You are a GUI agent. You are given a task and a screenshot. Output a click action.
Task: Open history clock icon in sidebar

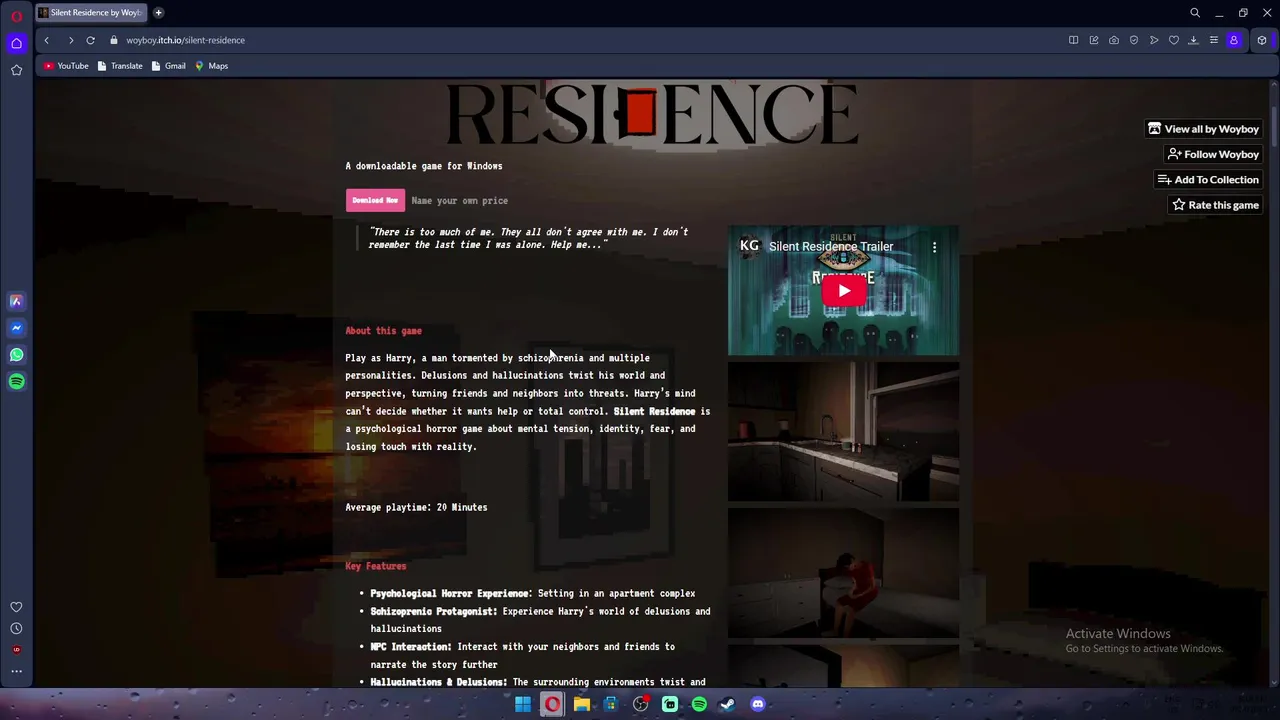click(16, 629)
